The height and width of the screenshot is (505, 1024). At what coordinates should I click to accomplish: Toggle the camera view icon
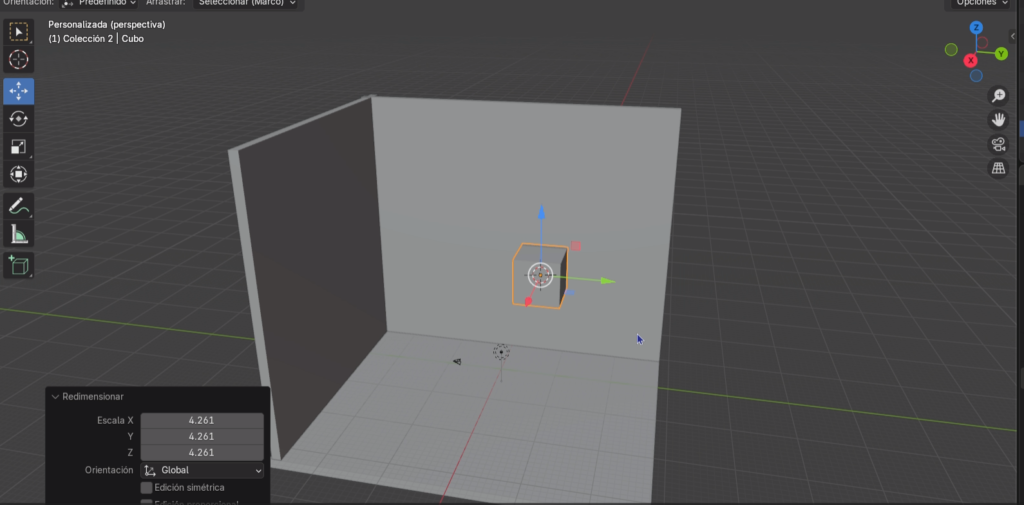pyautogui.click(x=998, y=144)
